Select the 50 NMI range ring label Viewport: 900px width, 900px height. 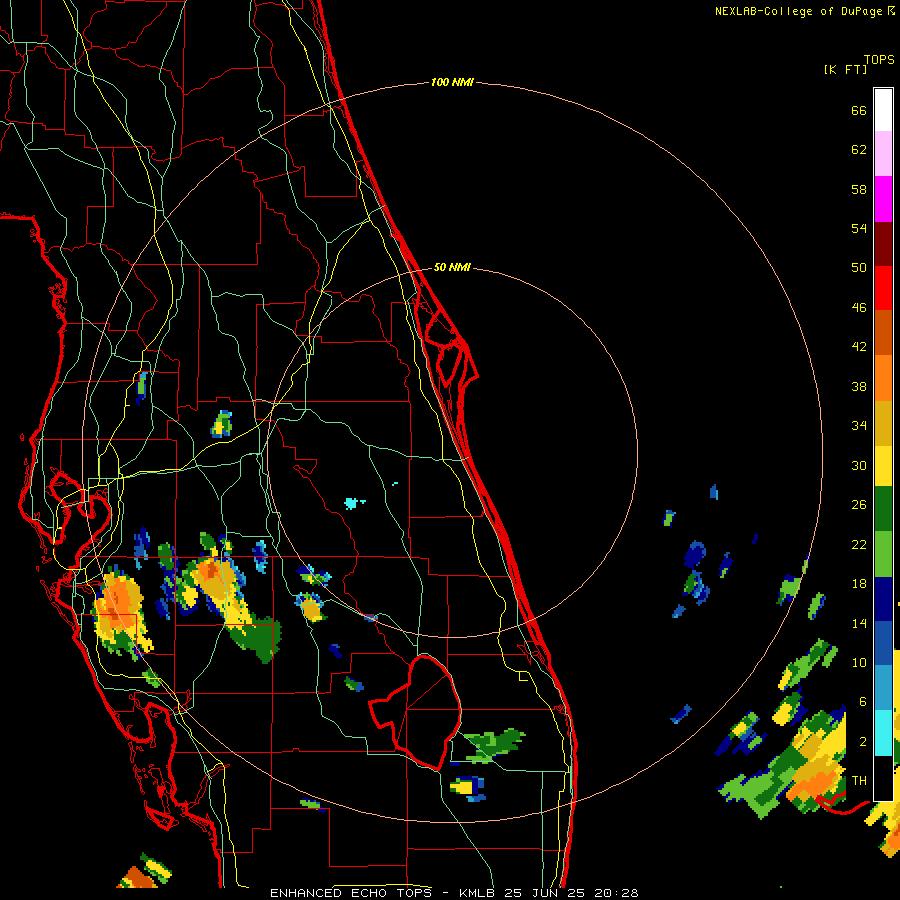coord(452,267)
